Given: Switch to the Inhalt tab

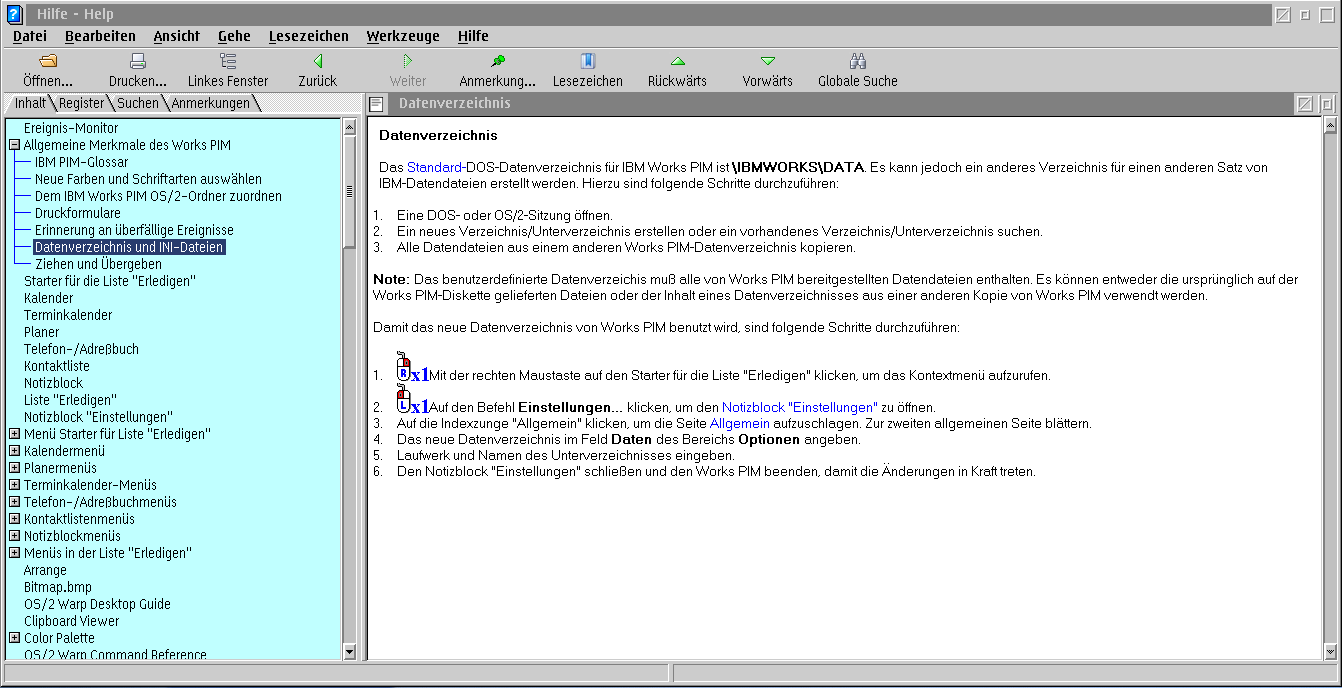Looking at the screenshot, I should pyautogui.click(x=30, y=103).
